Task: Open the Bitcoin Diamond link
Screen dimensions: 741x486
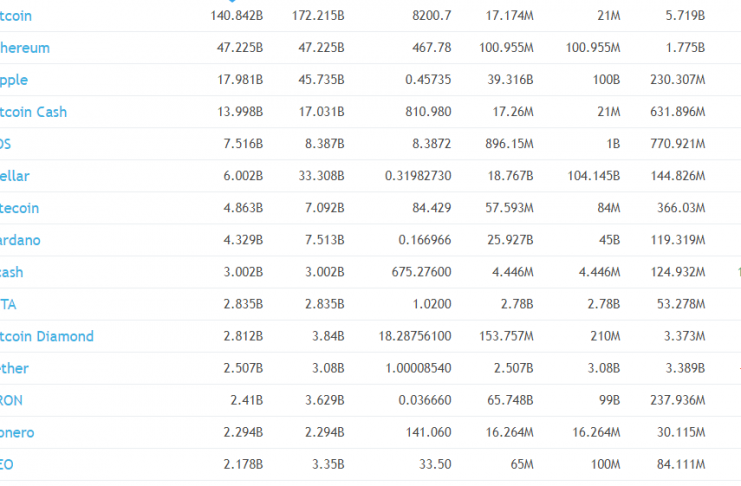Action: click(x=47, y=336)
